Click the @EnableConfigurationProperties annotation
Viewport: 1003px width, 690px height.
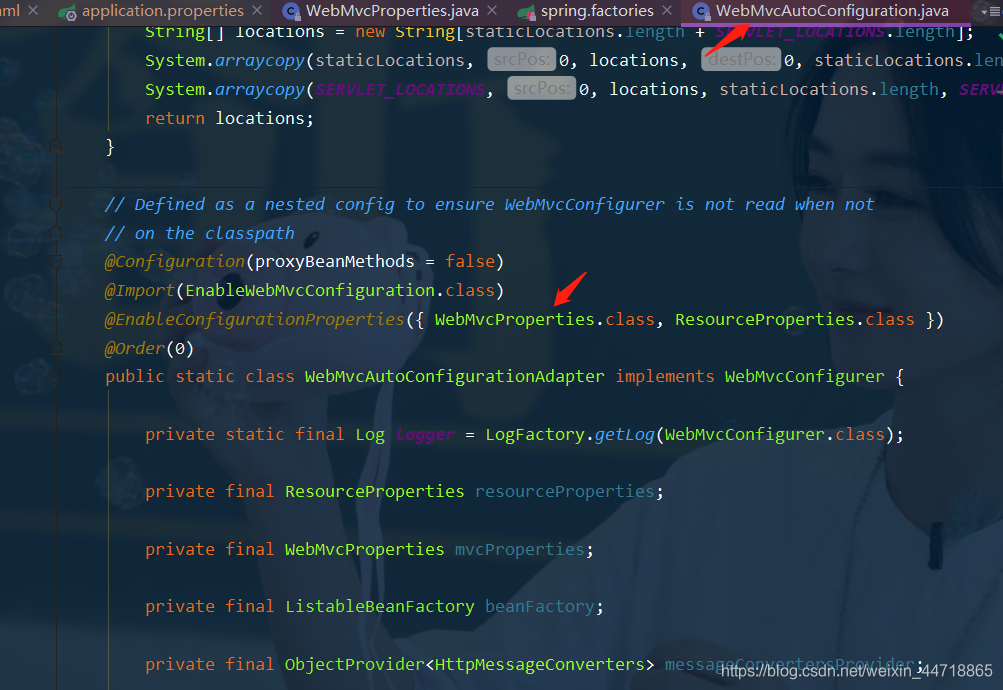click(255, 319)
